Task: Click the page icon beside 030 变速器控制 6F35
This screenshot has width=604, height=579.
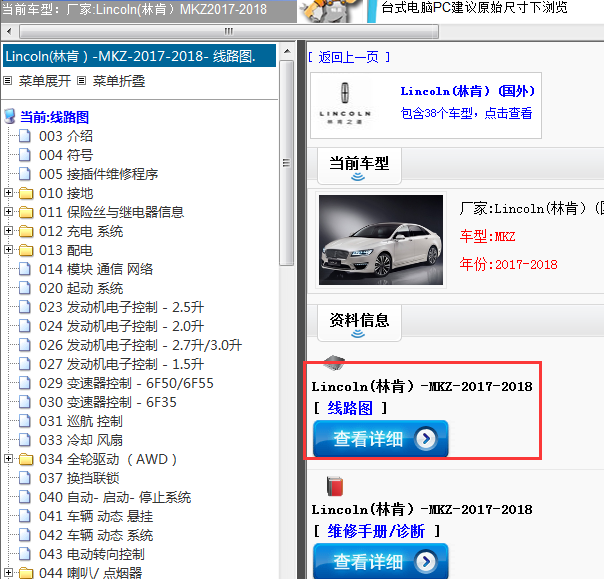Action: 25,402
